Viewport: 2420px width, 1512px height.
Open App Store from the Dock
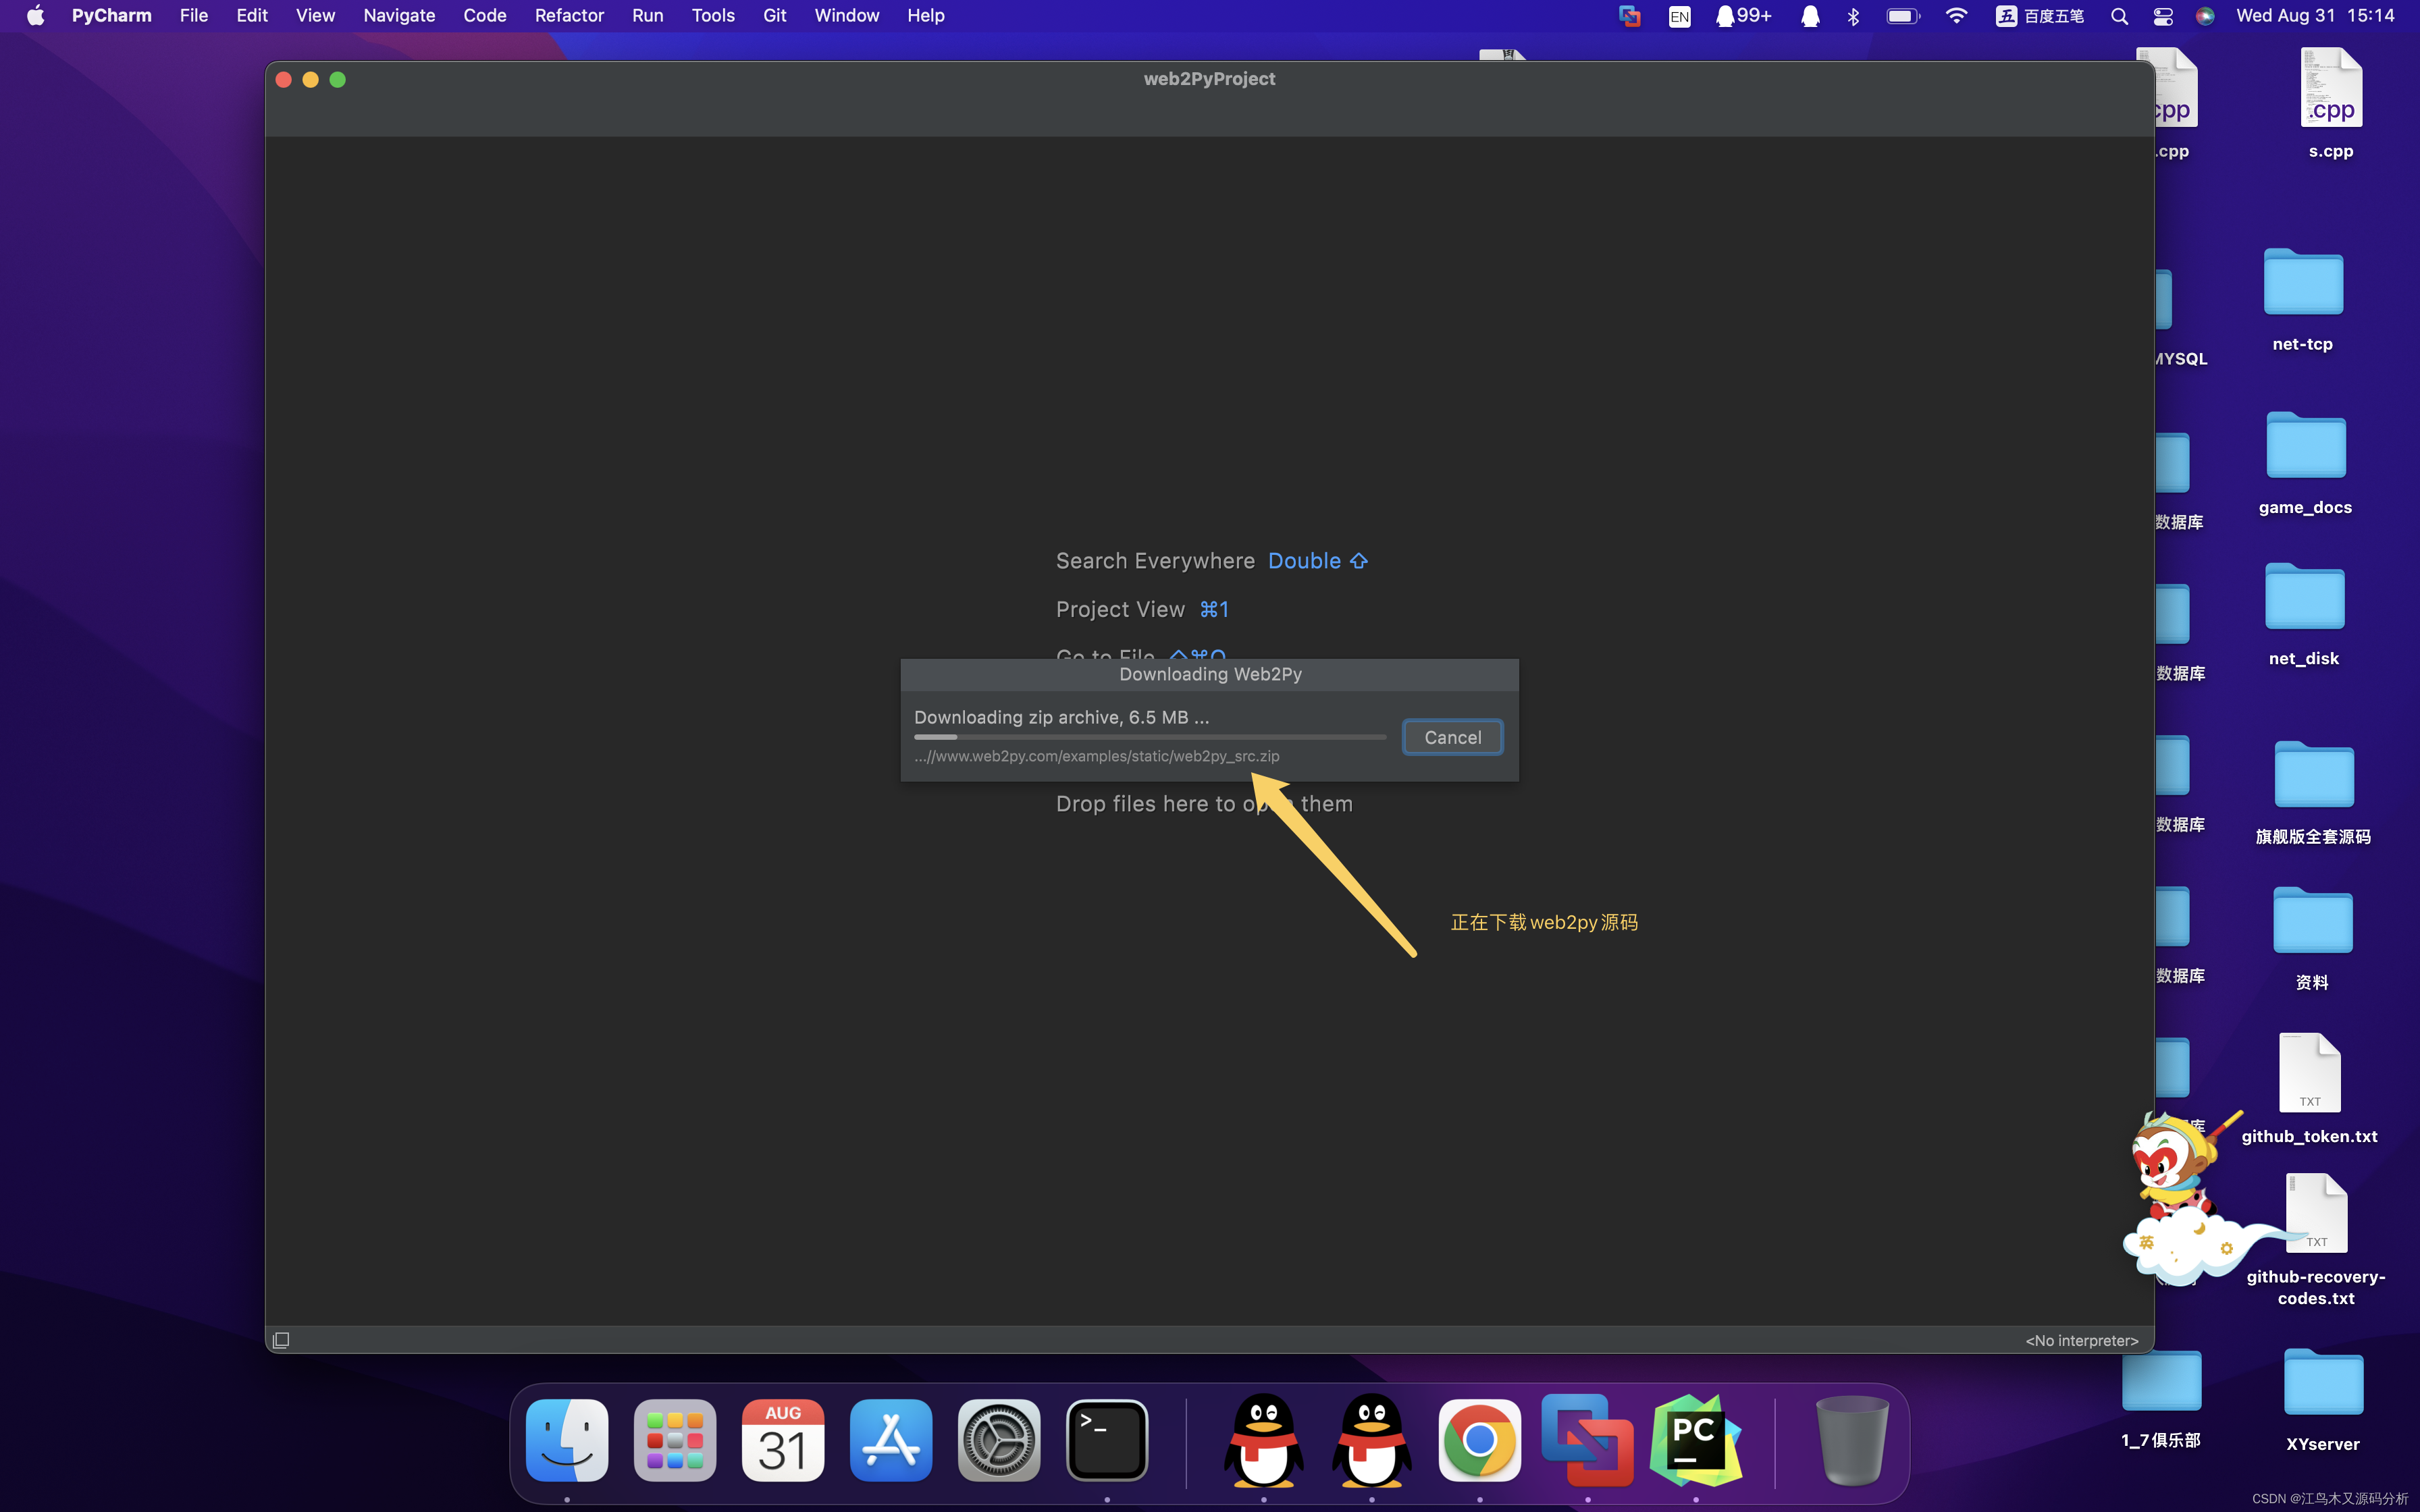pos(891,1440)
